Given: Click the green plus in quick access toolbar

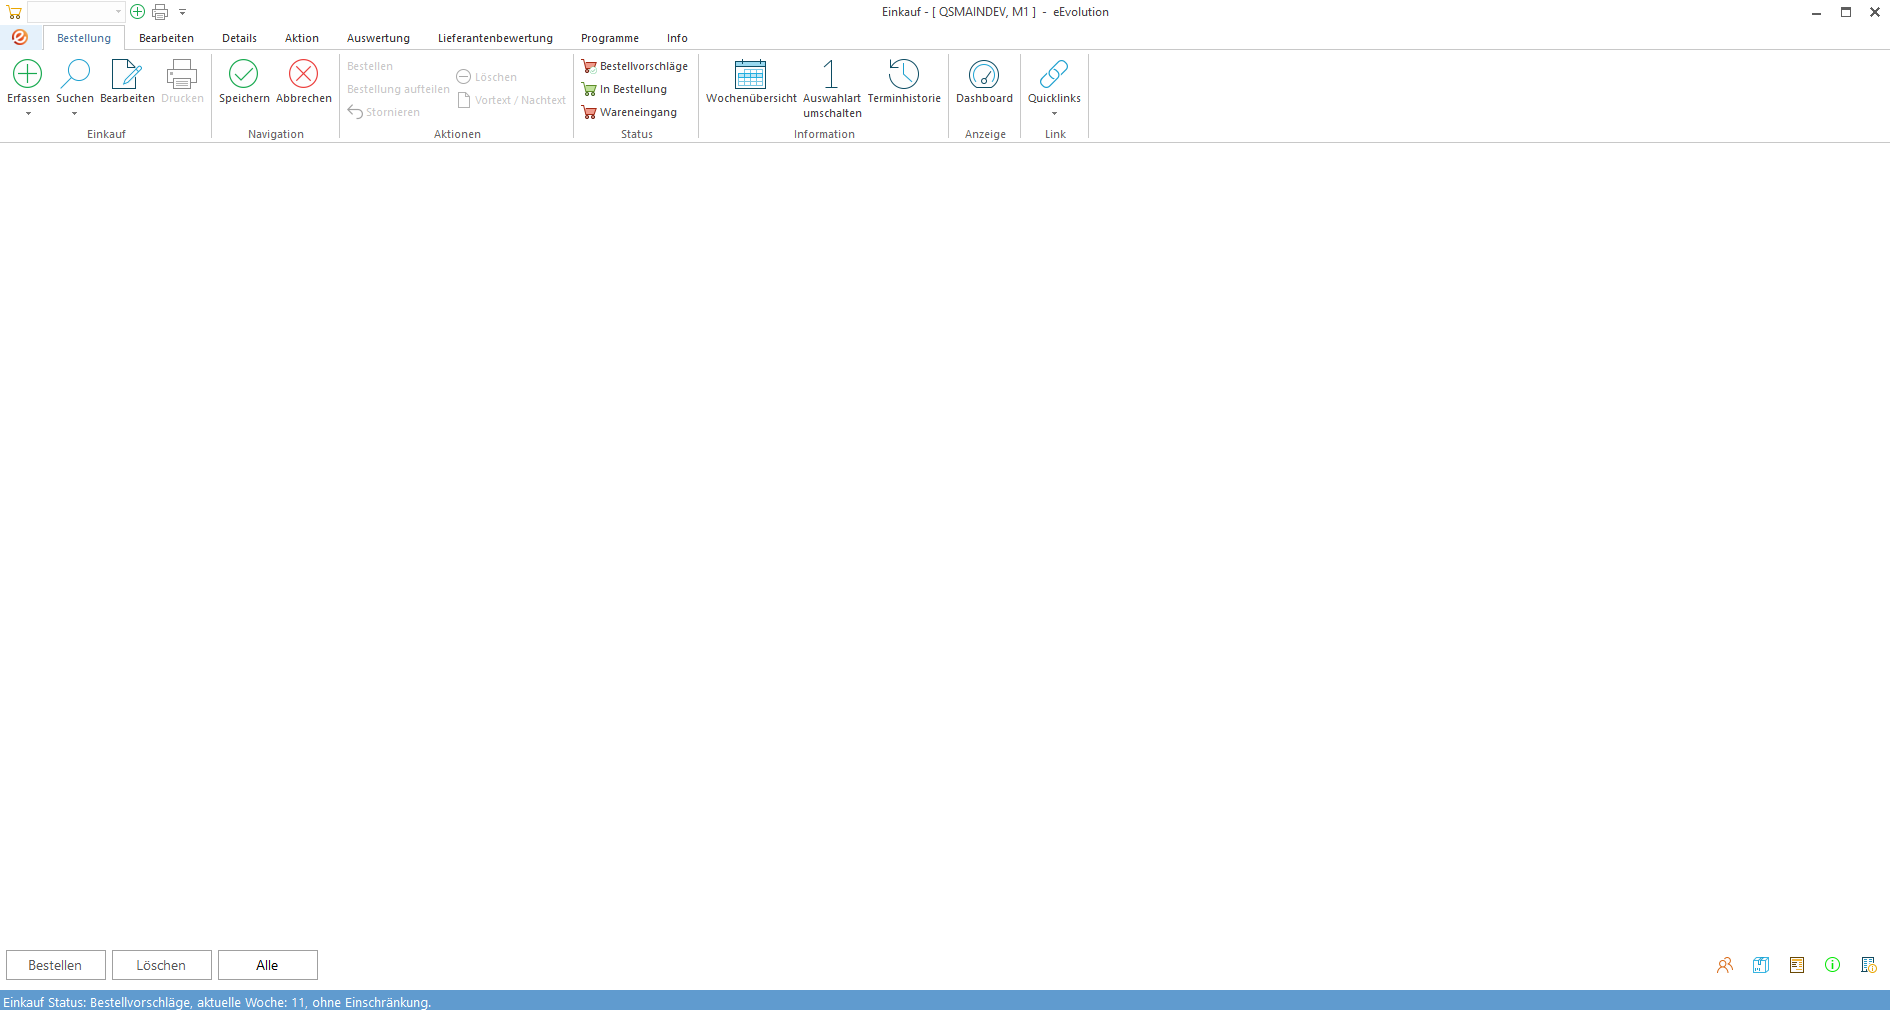Looking at the screenshot, I should click(x=138, y=12).
